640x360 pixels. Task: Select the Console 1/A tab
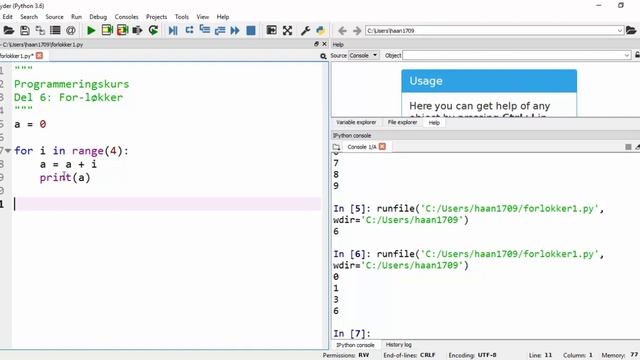(x=362, y=147)
